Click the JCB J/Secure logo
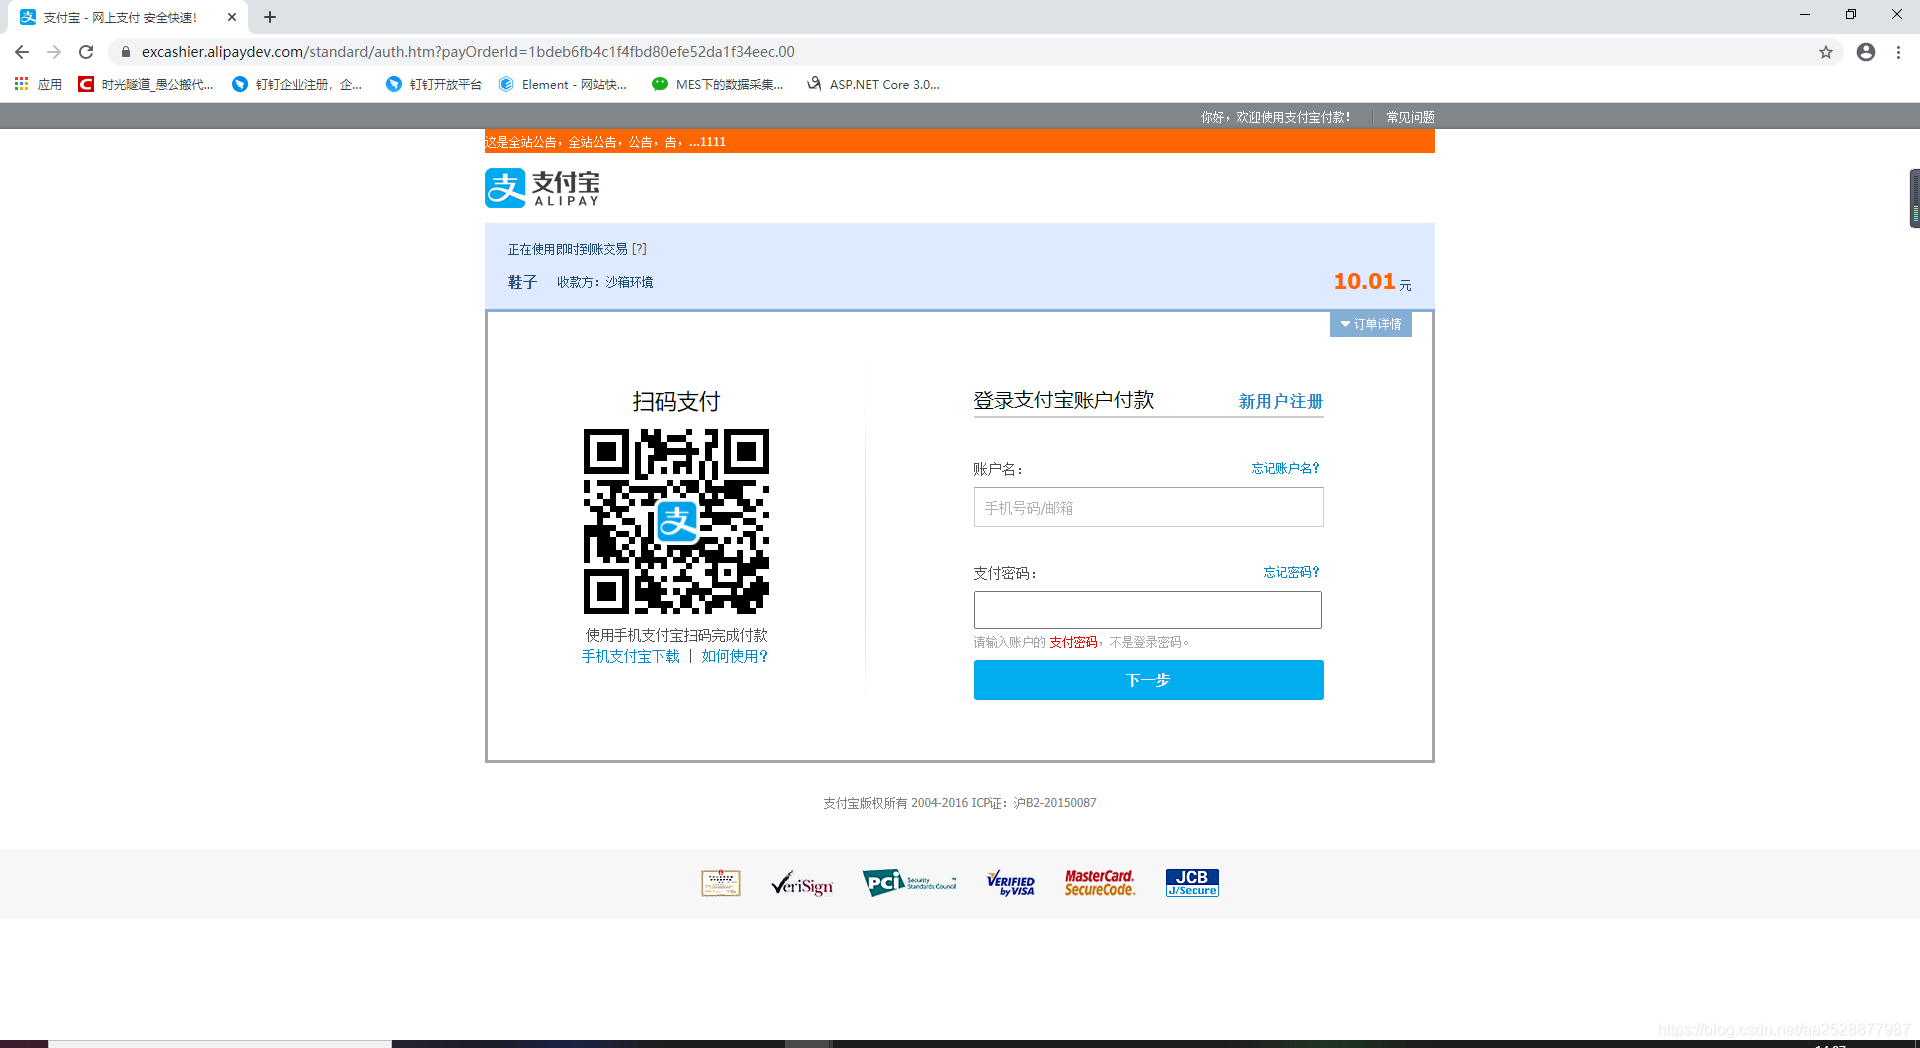The image size is (1920, 1048). pos(1192,883)
